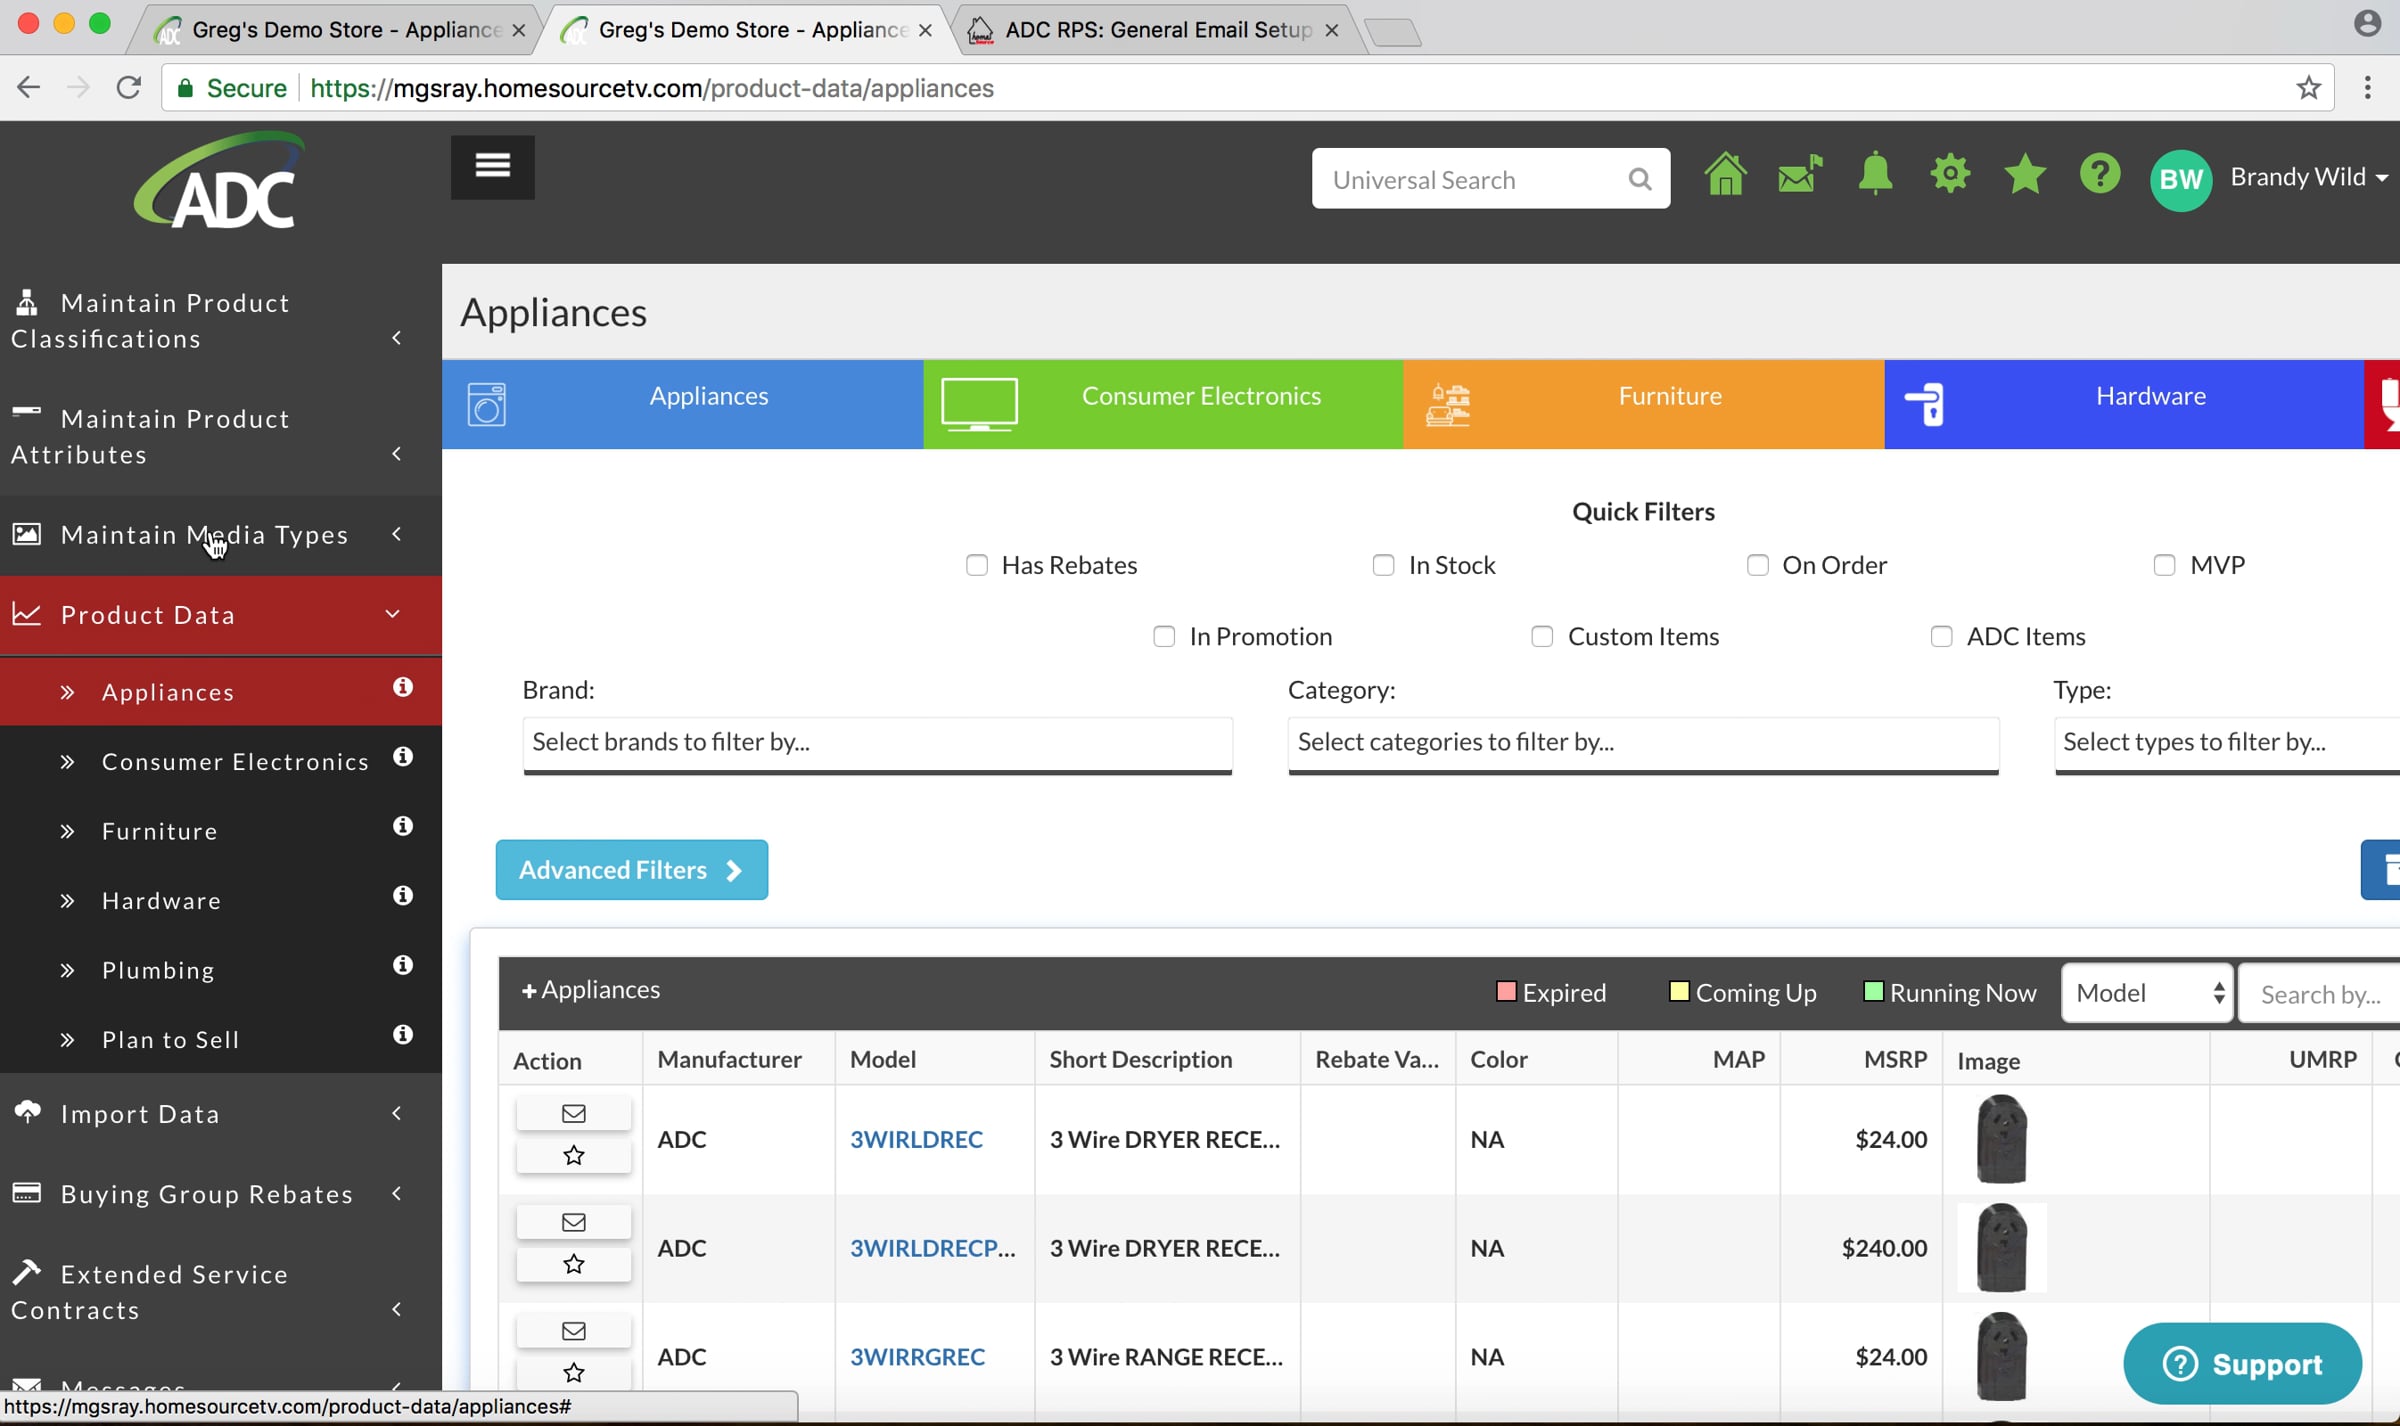Open the notifications bell icon
This screenshot has height=1426, width=2400.
pyautogui.click(x=1875, y=176)
